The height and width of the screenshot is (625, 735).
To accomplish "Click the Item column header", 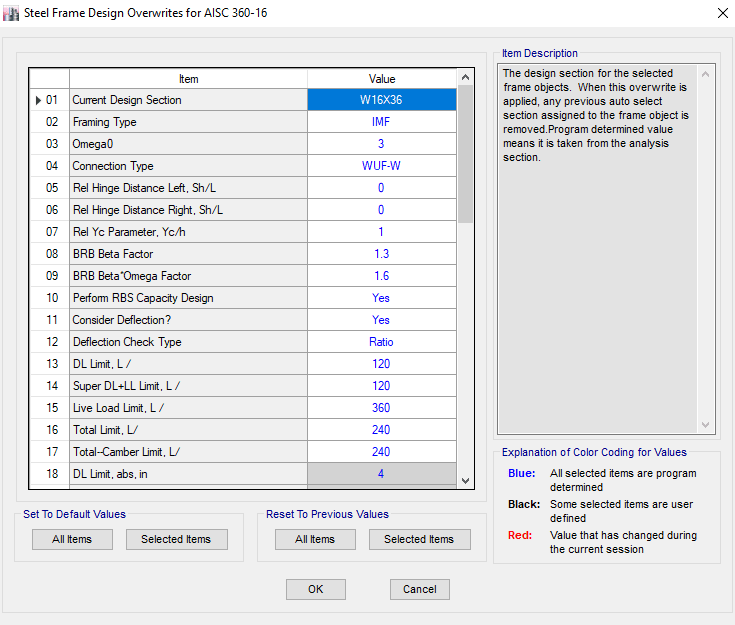I will (x=188, y=79).
